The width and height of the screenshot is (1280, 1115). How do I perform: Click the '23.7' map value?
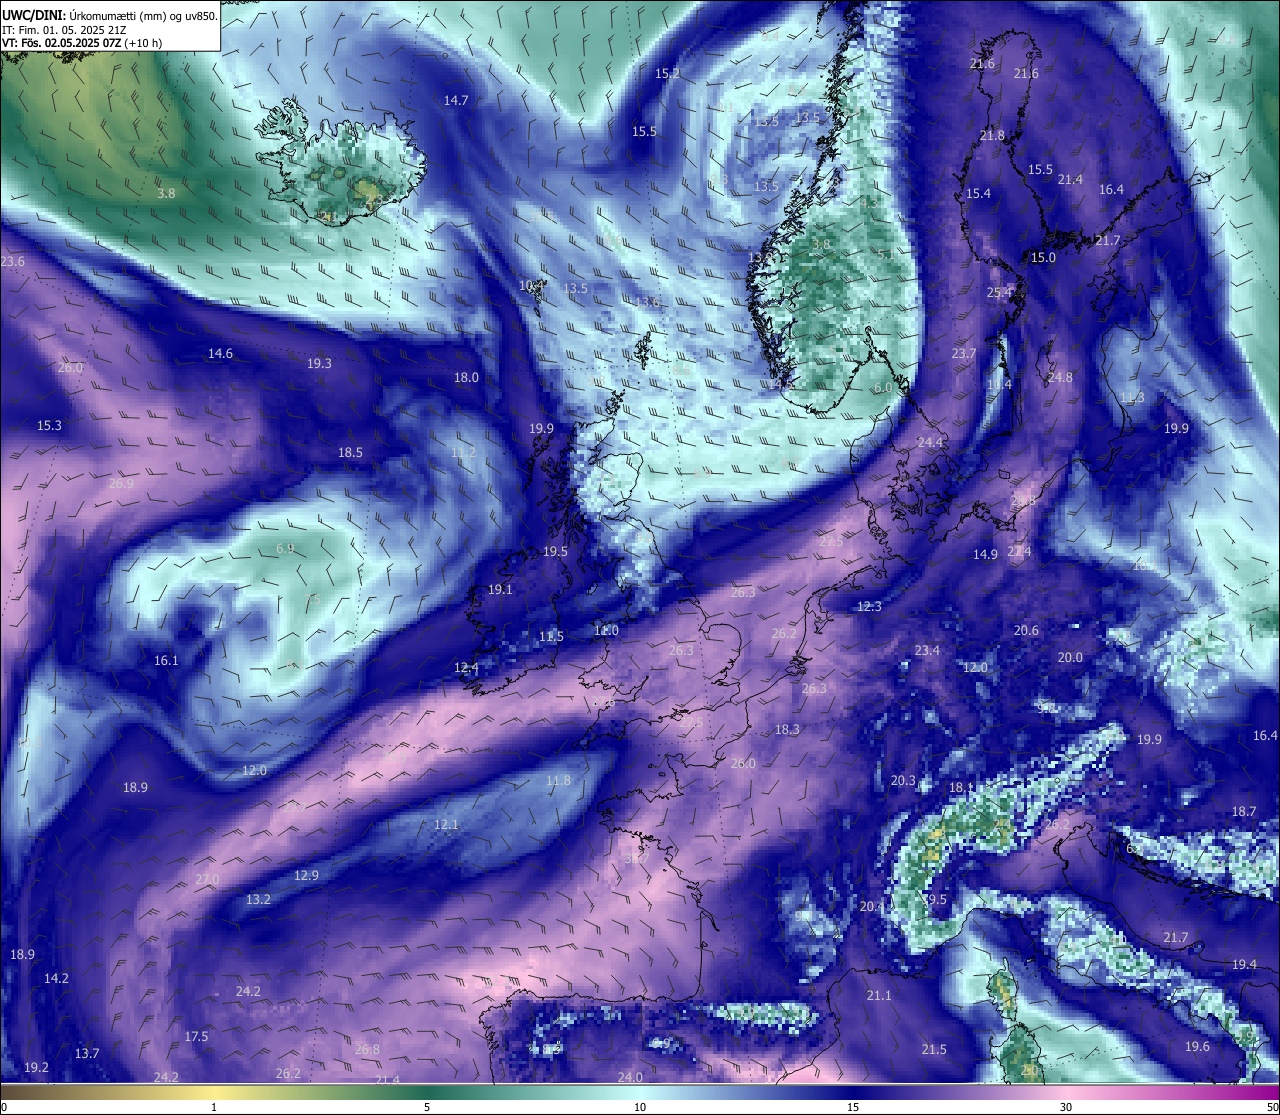963,354
